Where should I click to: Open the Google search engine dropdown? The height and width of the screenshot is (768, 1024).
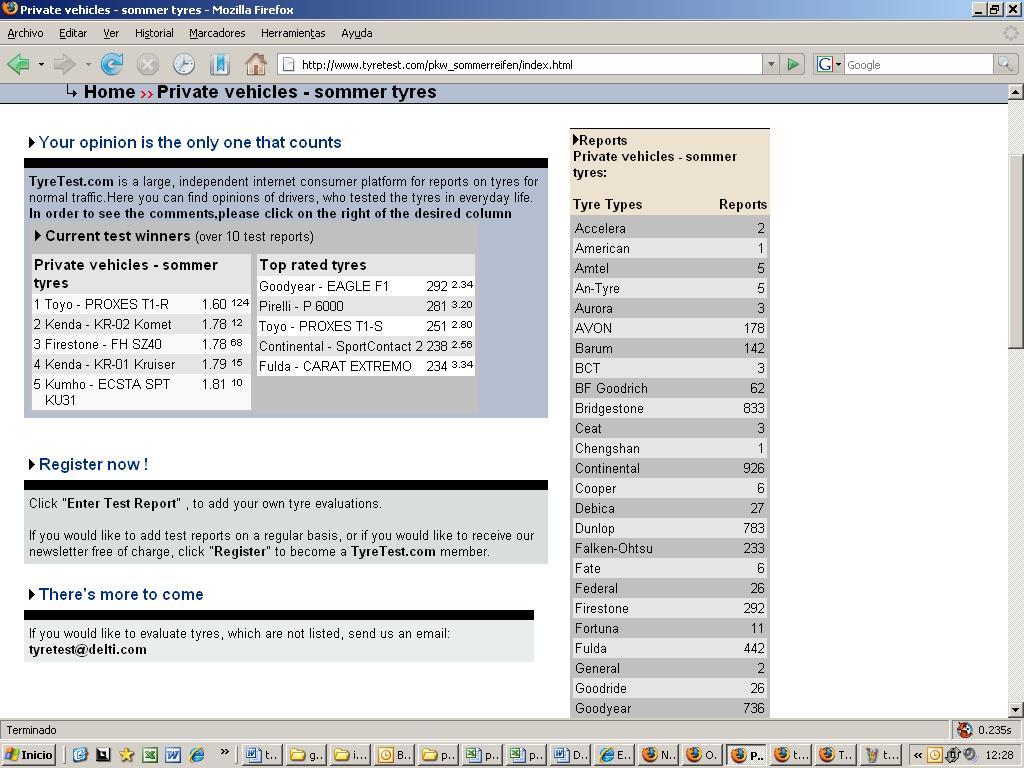coord(839,65)
